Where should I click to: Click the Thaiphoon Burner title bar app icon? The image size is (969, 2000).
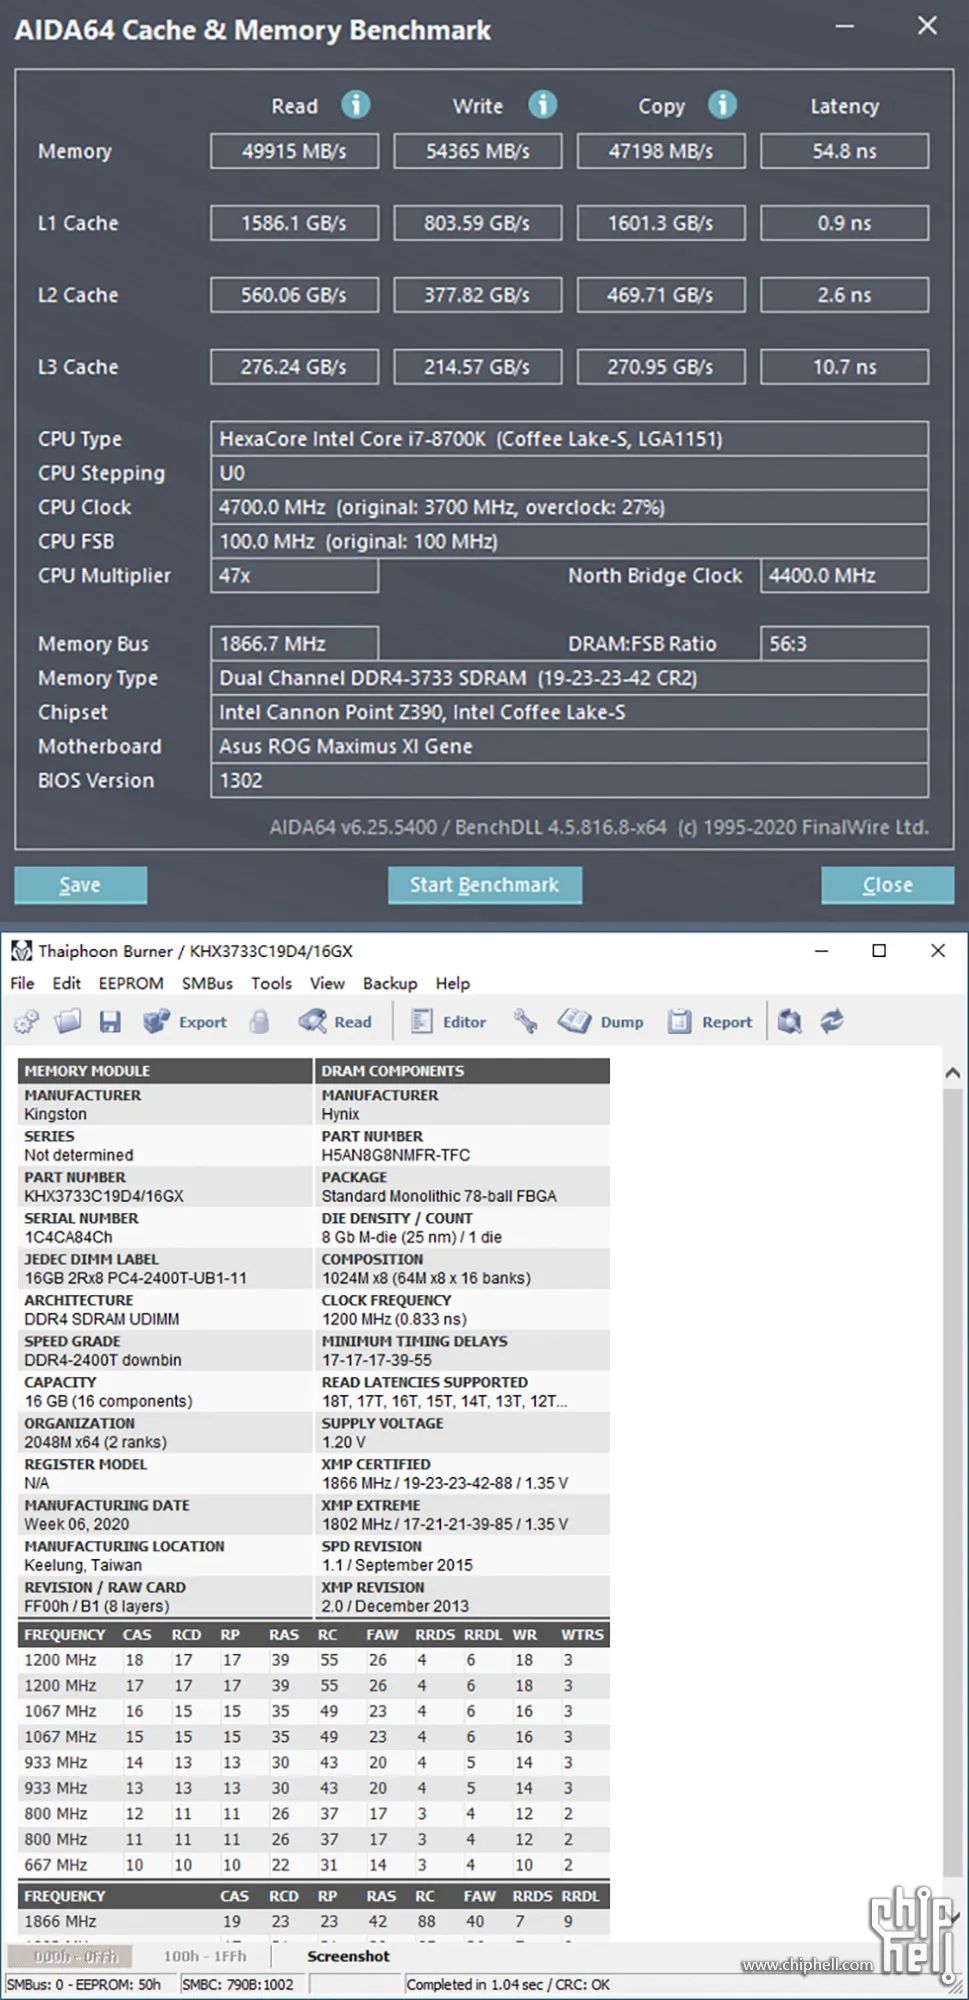point(21,951)
